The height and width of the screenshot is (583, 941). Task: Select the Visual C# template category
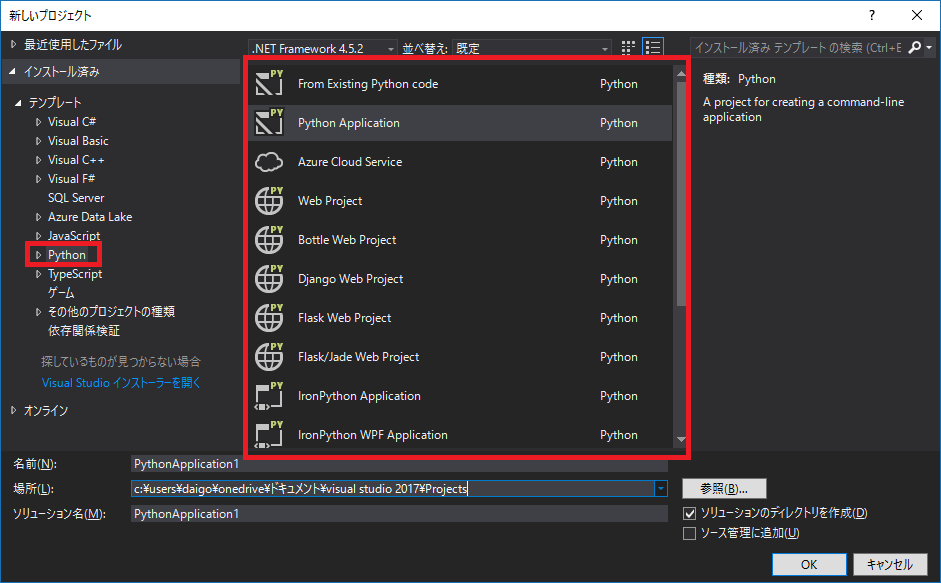(x=72, y=122)
